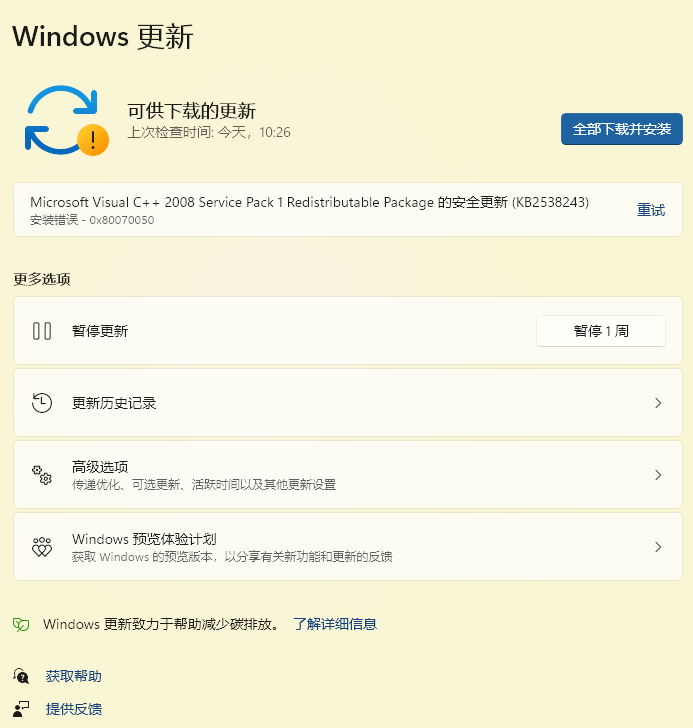Expand chevron on 更新历史记录 row
Image resolution: width=693 pixels, height=728 pixels.
point(658,403)
